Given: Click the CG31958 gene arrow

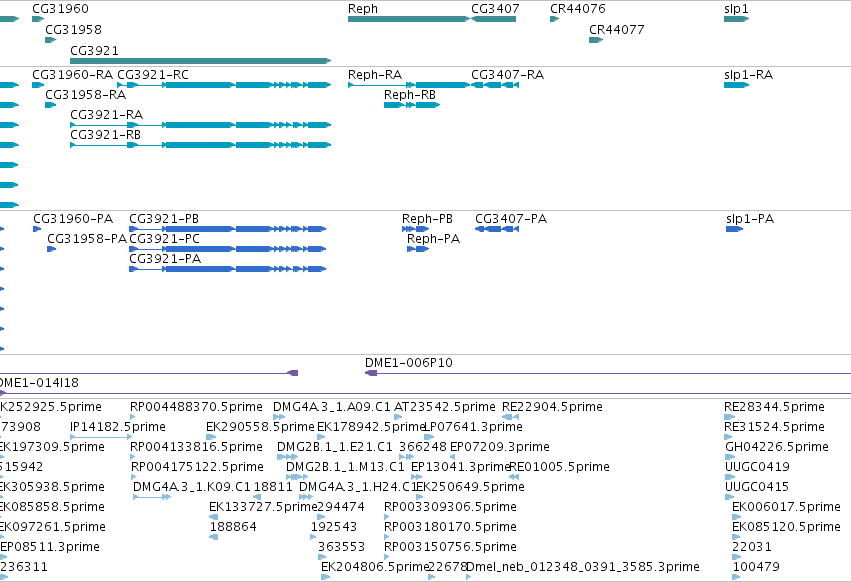Looking at the screenshot, I should (x=50, y=40).
